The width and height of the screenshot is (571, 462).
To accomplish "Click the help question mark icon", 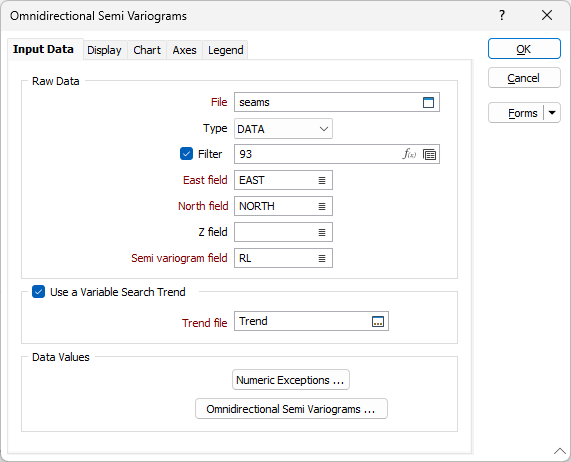I will tap(502, 15).
